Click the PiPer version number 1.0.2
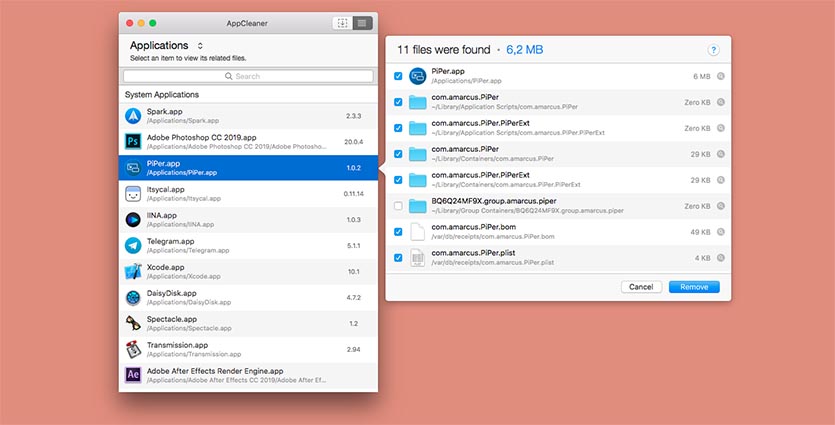The width and height of the screenshot is (835, 425). point(354,168)
